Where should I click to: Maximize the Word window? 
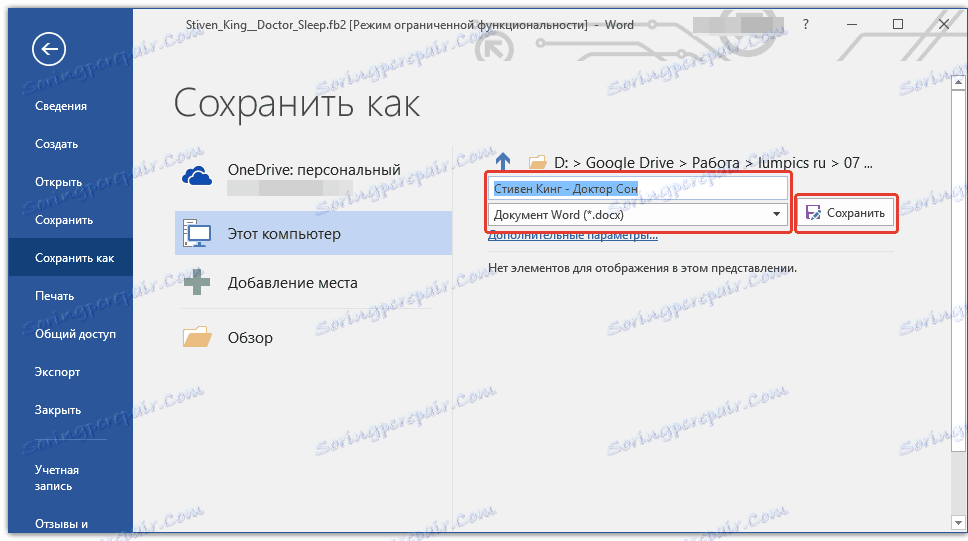click(898, 24)
